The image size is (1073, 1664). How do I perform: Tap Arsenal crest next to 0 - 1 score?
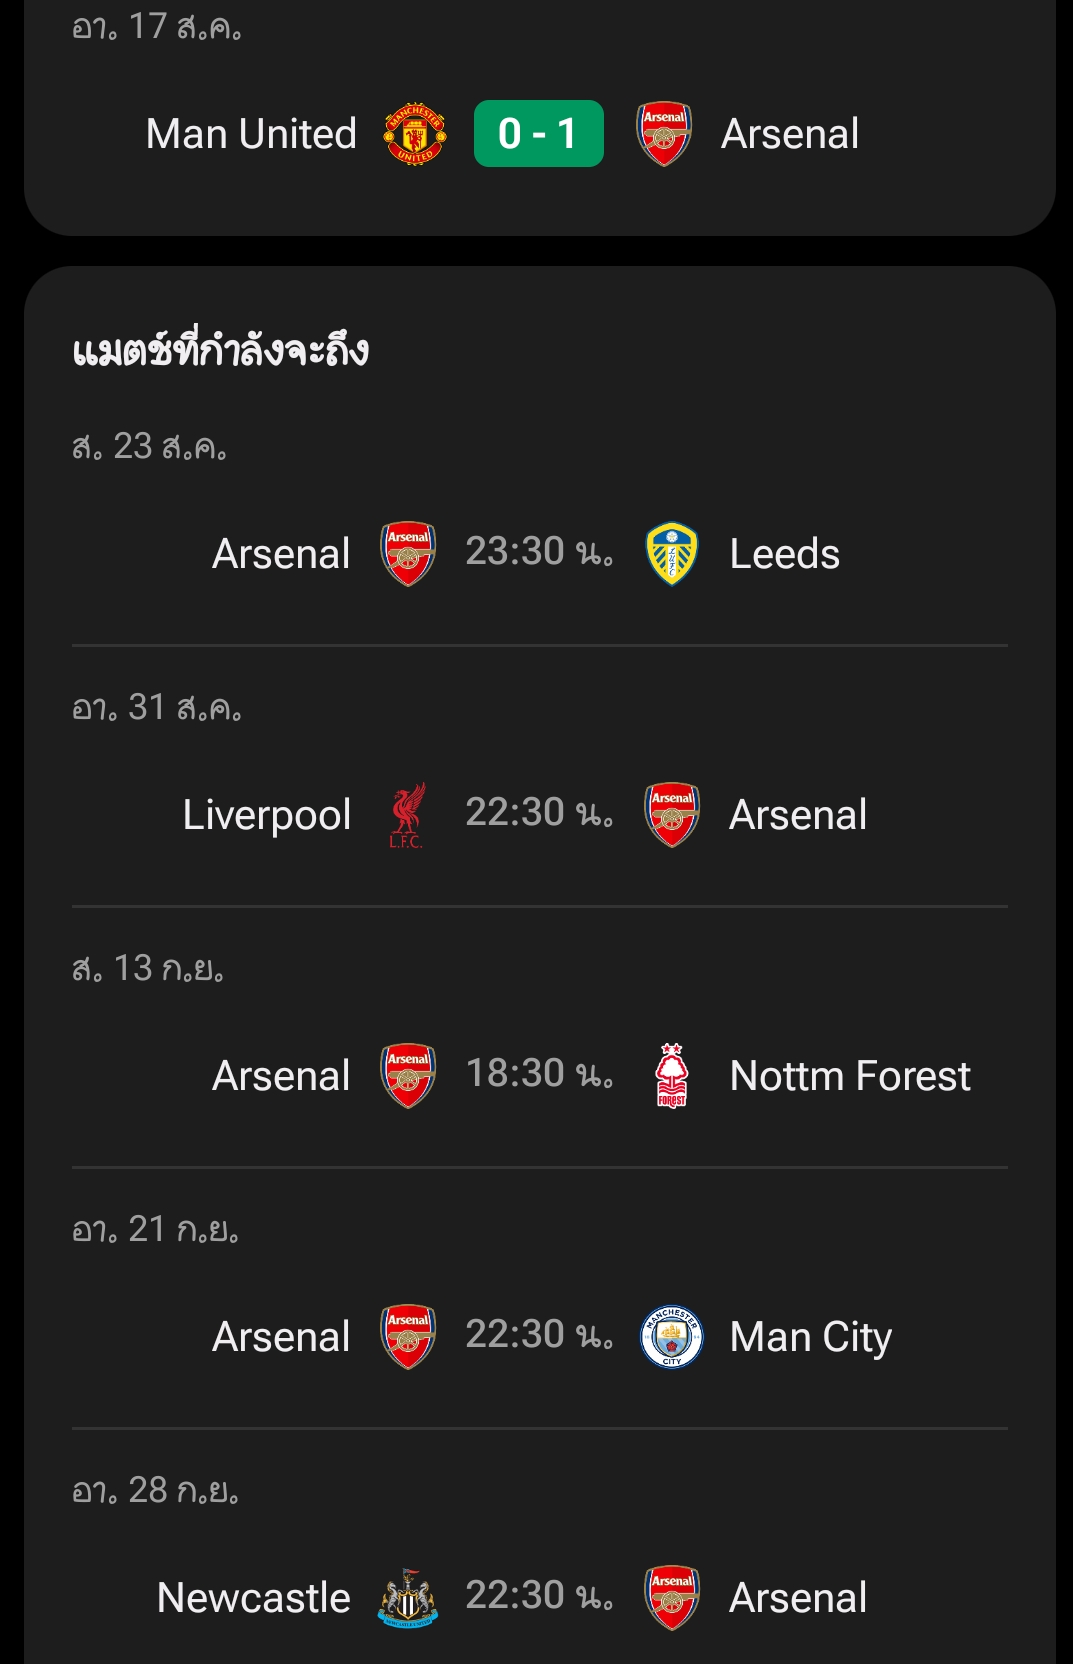coord(664,133)
